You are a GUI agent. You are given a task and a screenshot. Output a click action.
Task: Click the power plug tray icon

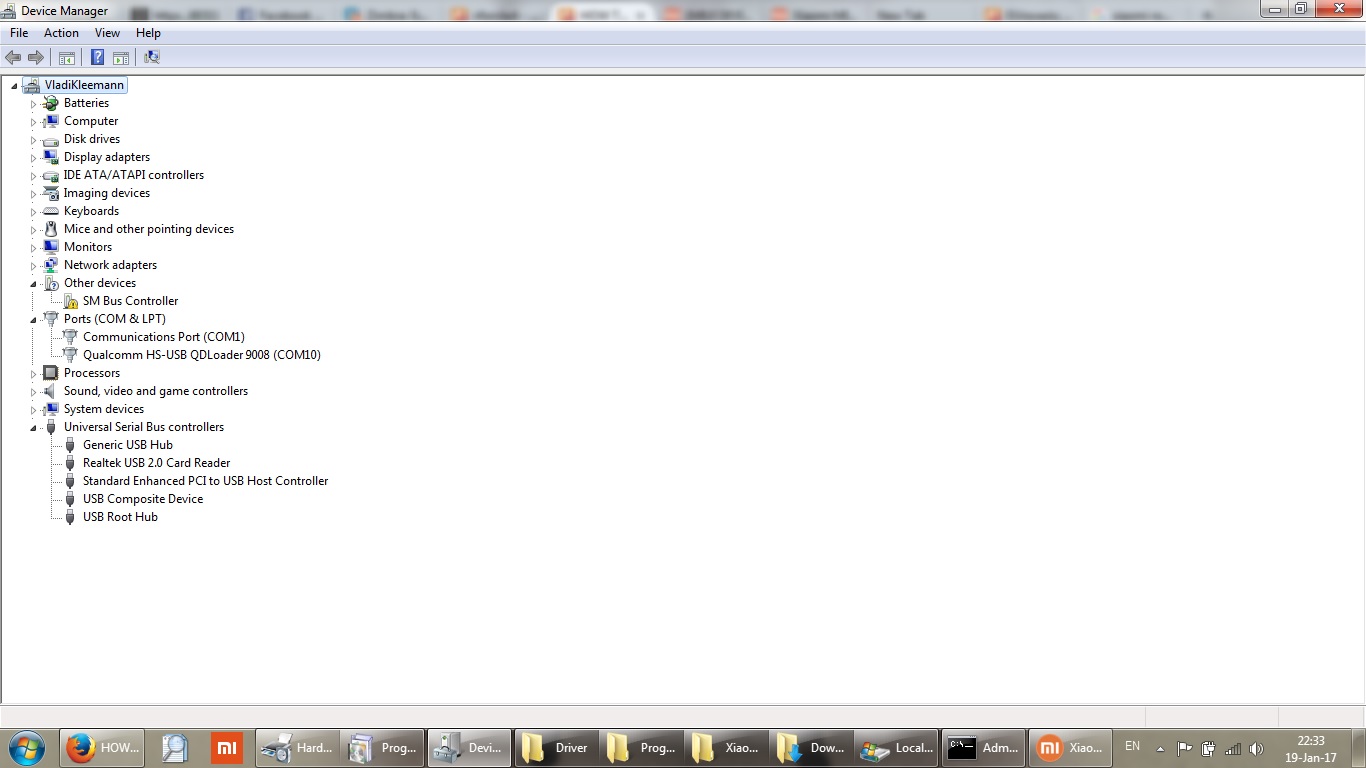tap(1208, 748)
